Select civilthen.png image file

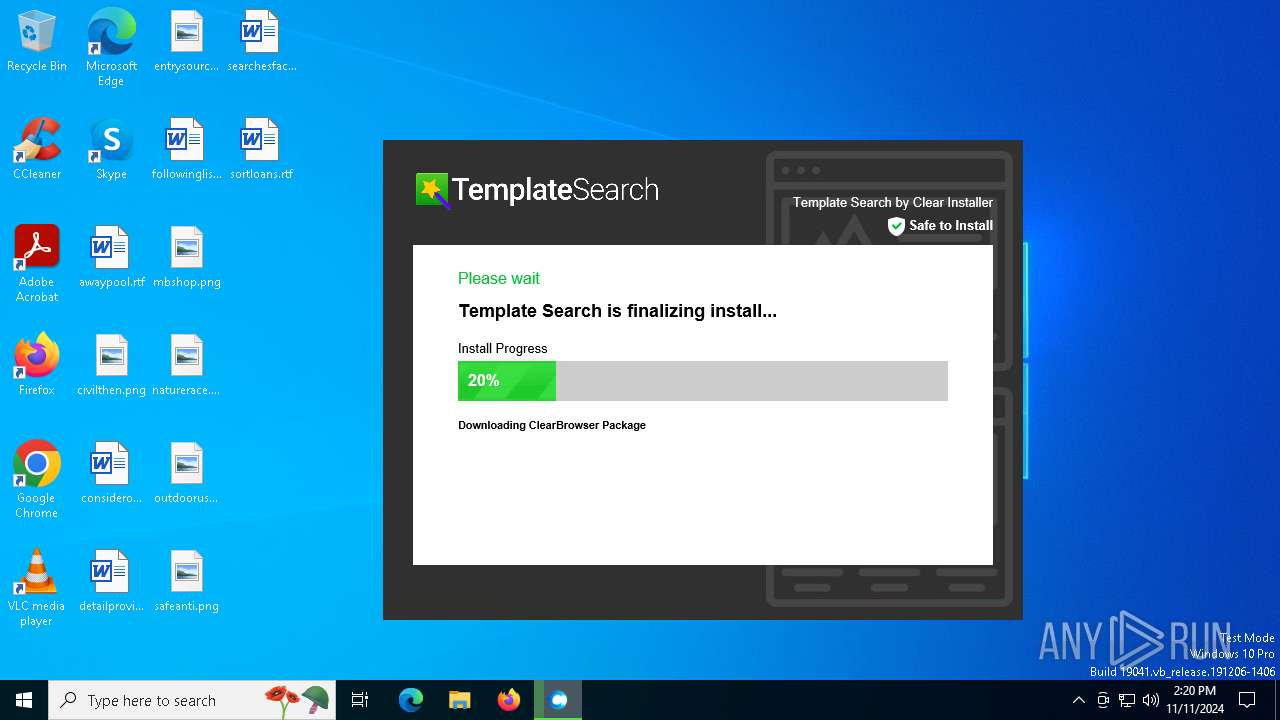point(111,366)
